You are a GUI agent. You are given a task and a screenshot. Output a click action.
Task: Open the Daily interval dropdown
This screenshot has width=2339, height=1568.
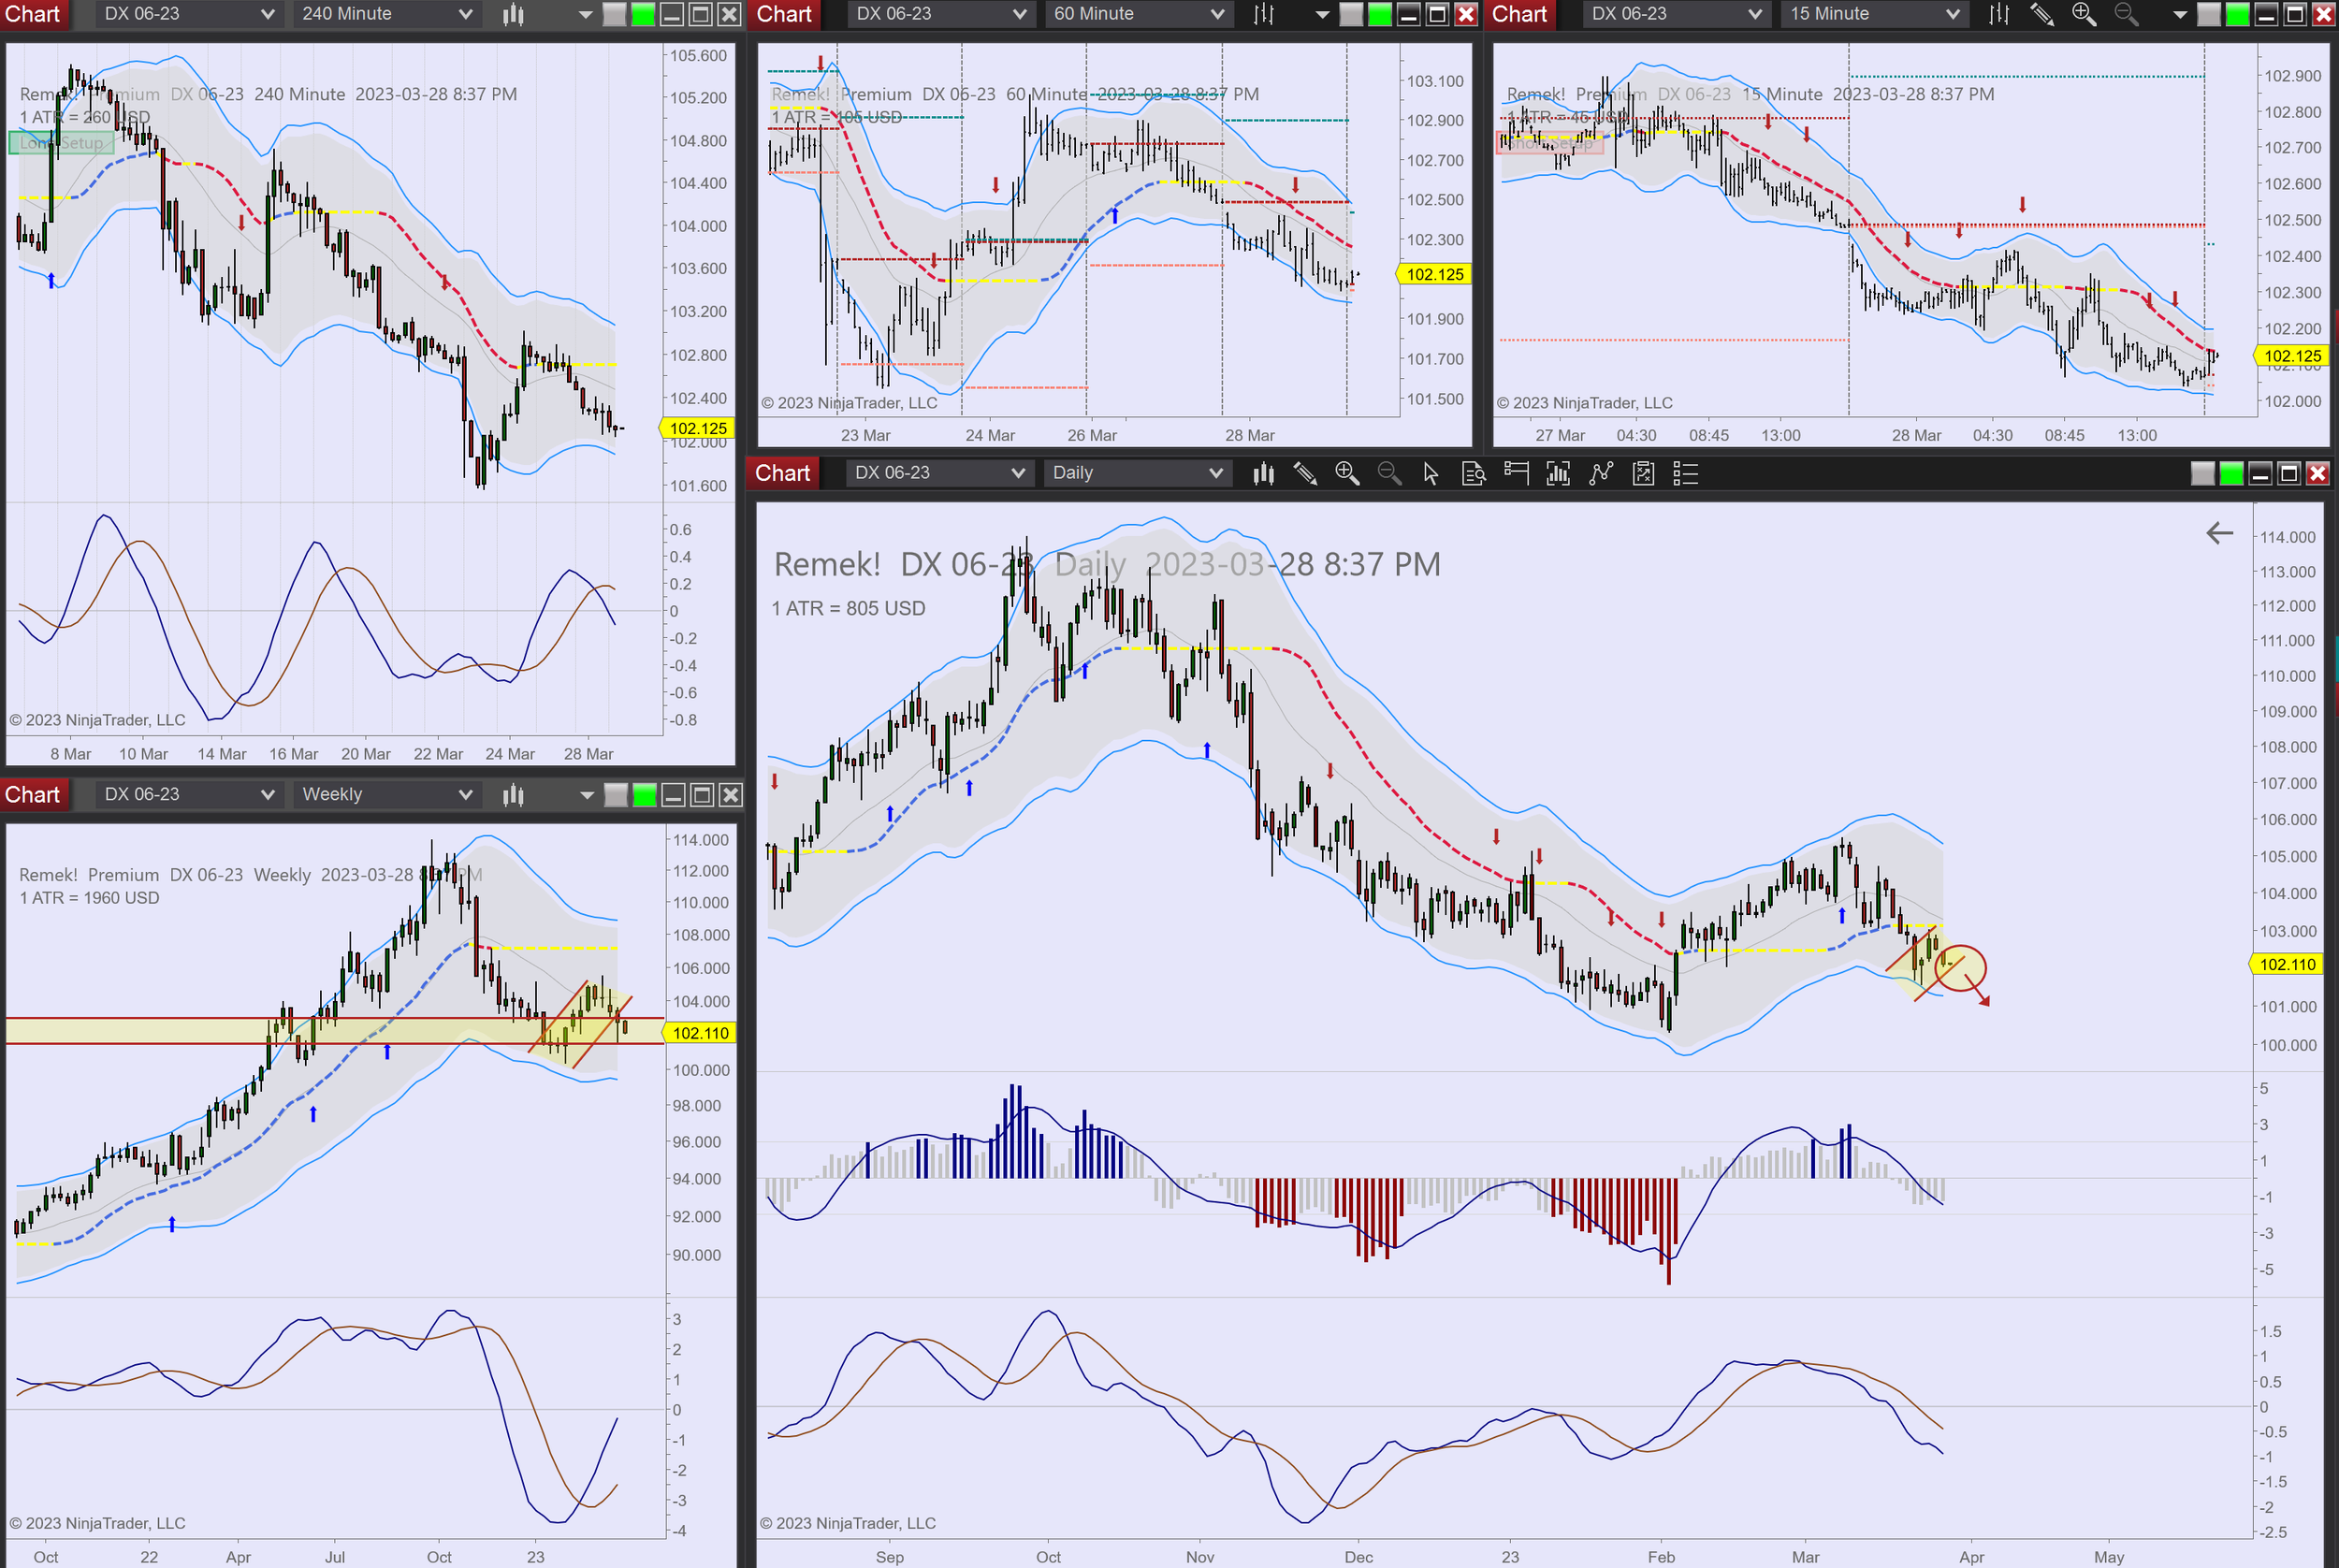point(1136,473)
